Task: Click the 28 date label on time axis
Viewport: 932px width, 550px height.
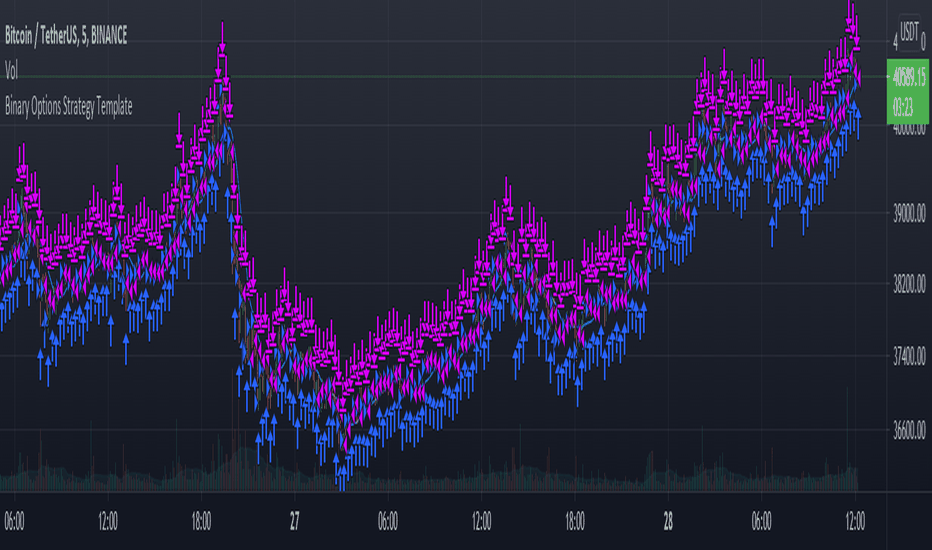Action: pos(668,521)
